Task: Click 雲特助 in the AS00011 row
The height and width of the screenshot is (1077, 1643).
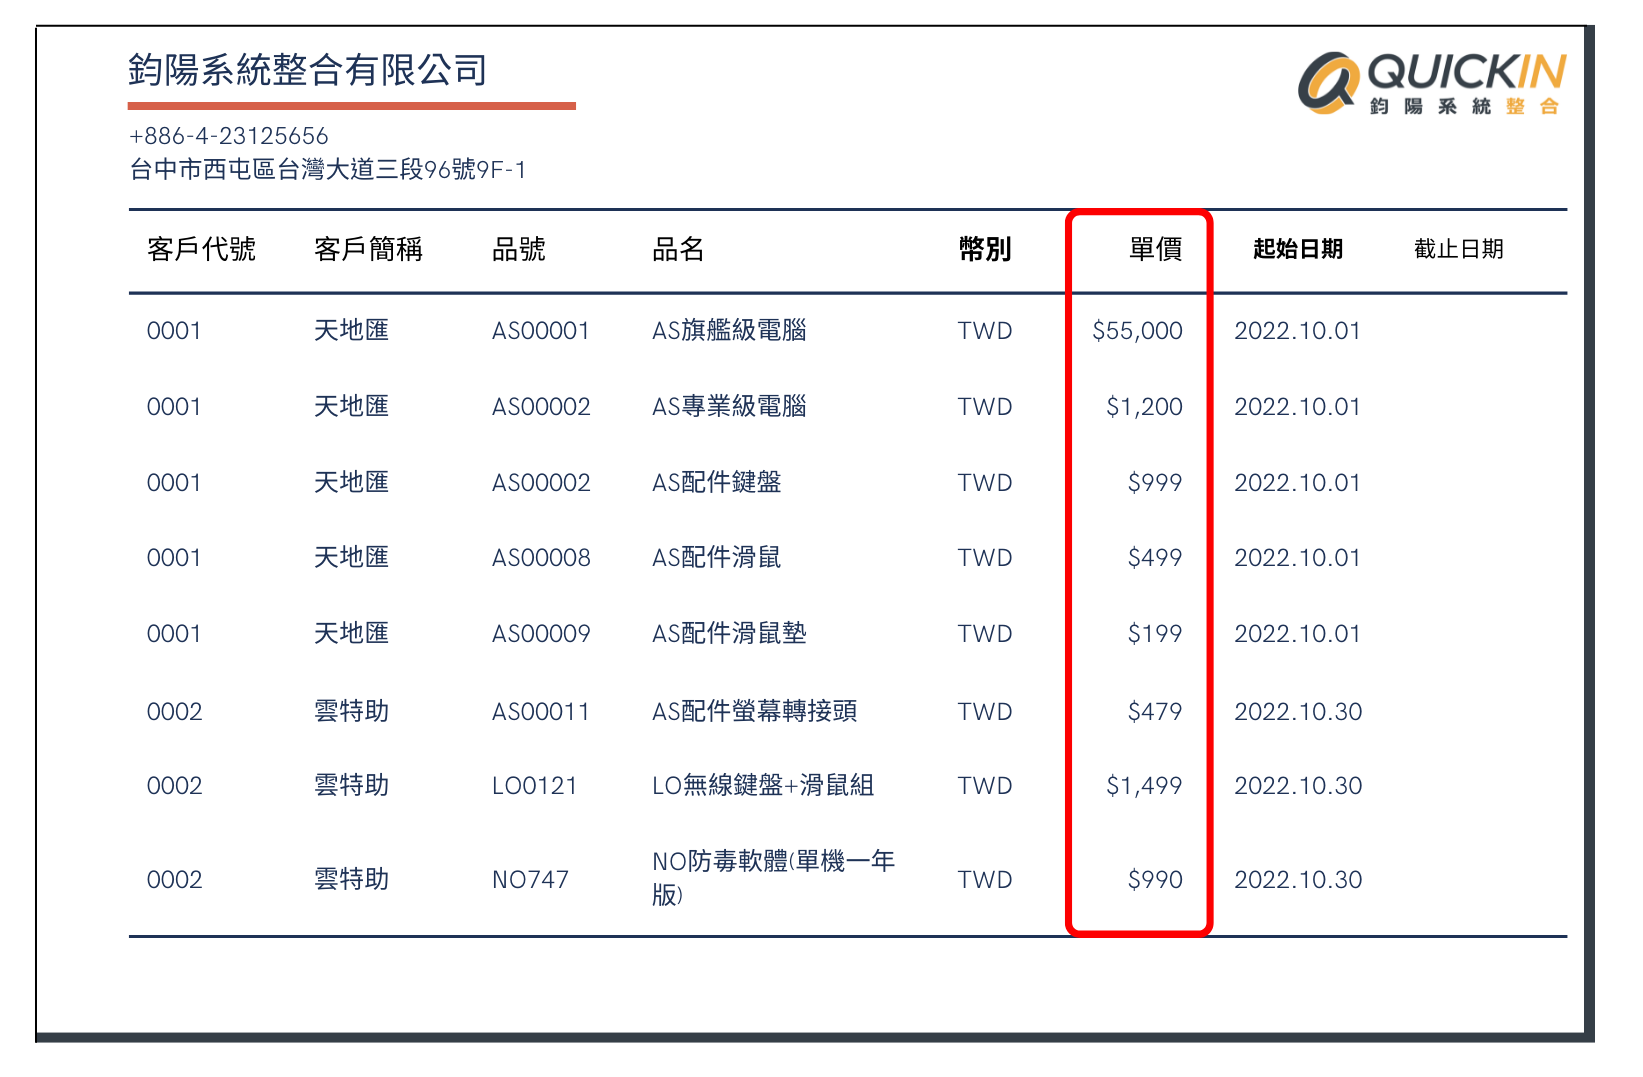Action: point(351,711)
